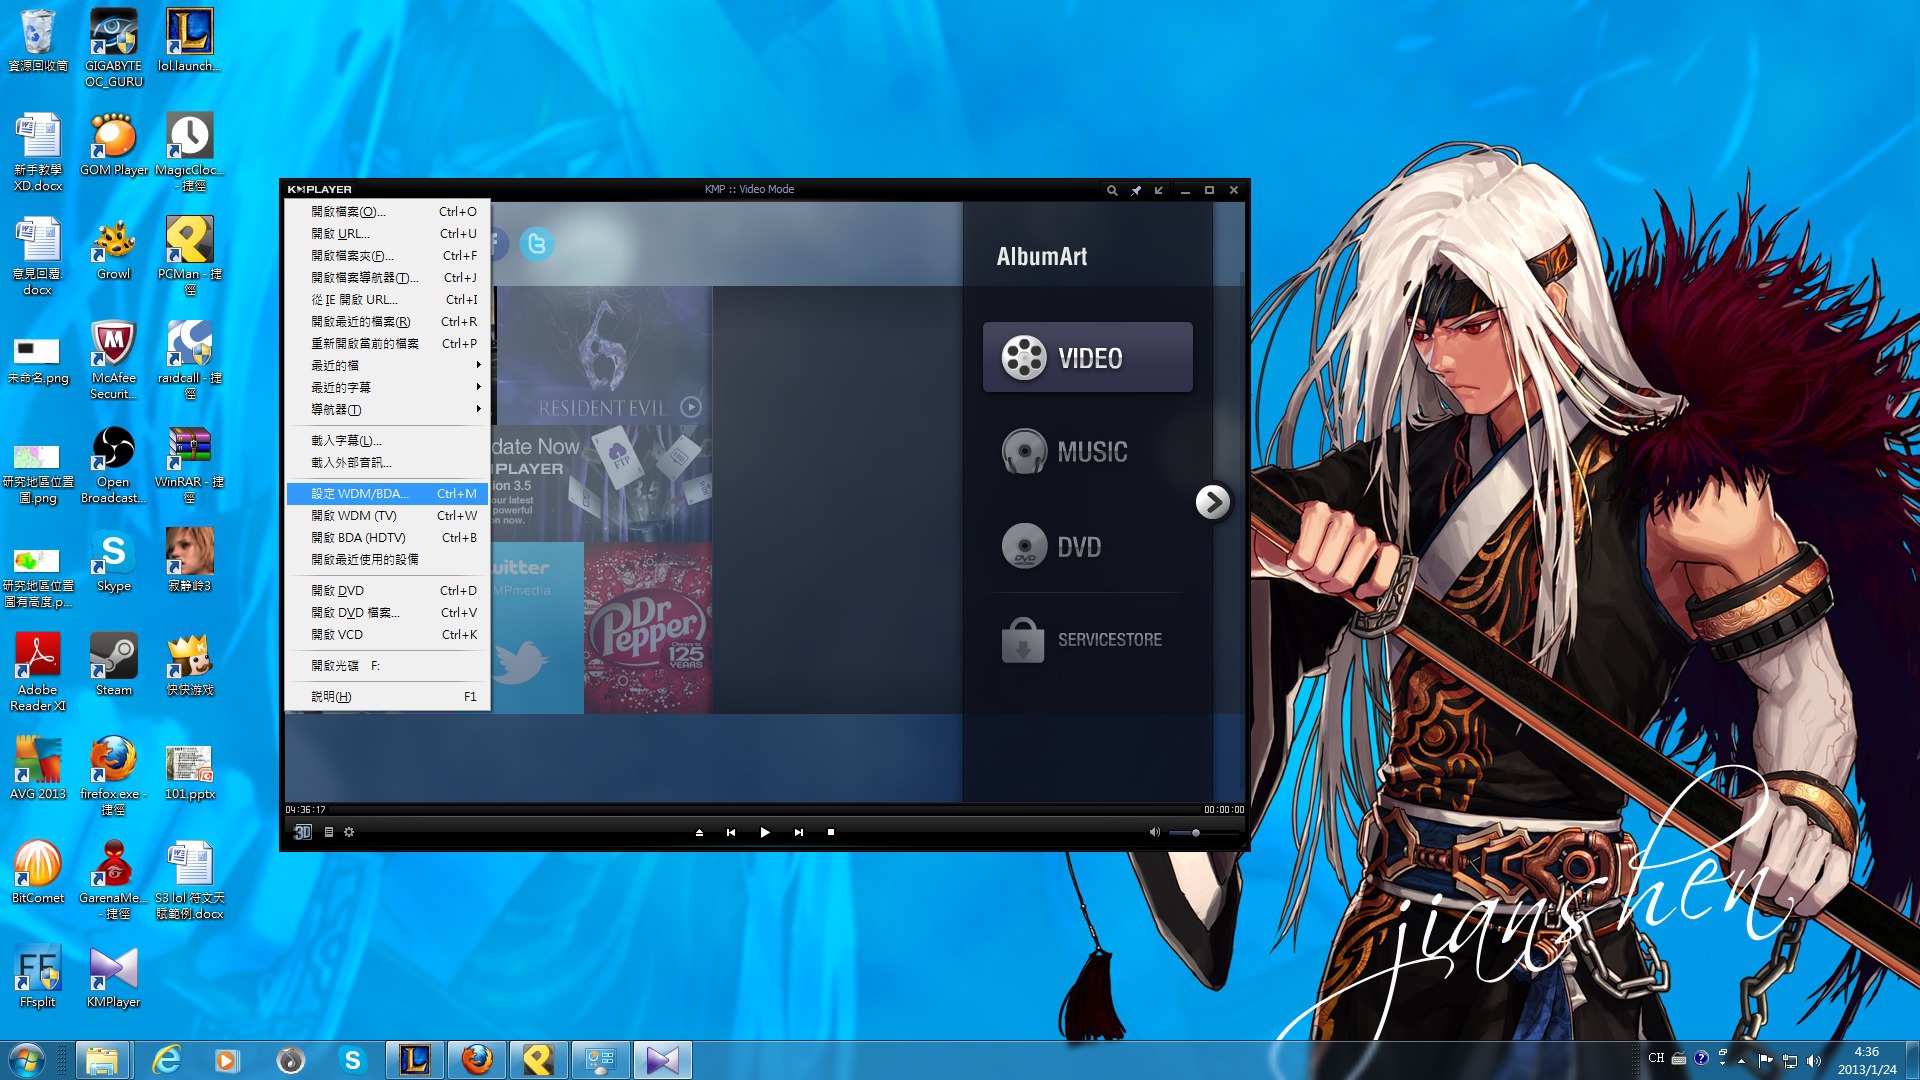Choose 開啟 WDM (TV) menu item

click(x=387, y=516)
